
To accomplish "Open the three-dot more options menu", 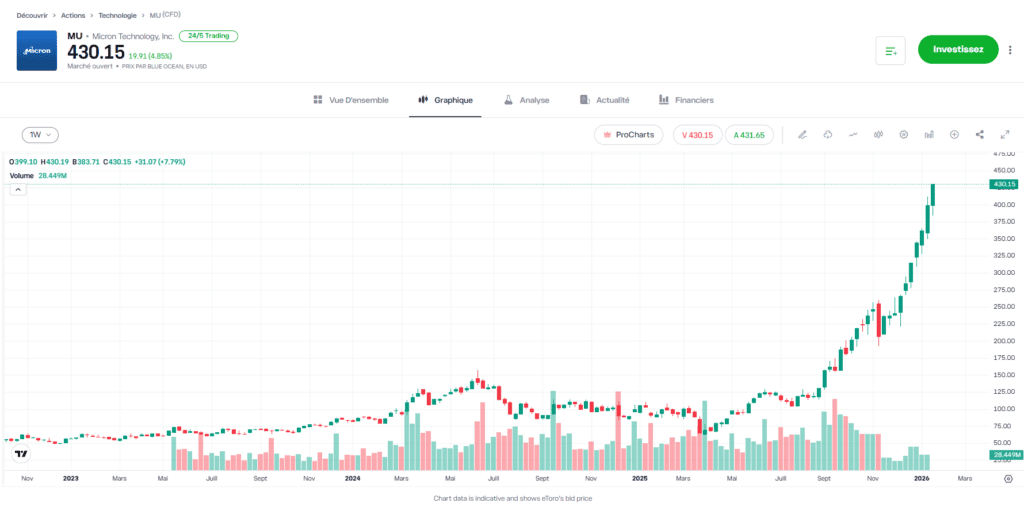I will click(1011, 49).
